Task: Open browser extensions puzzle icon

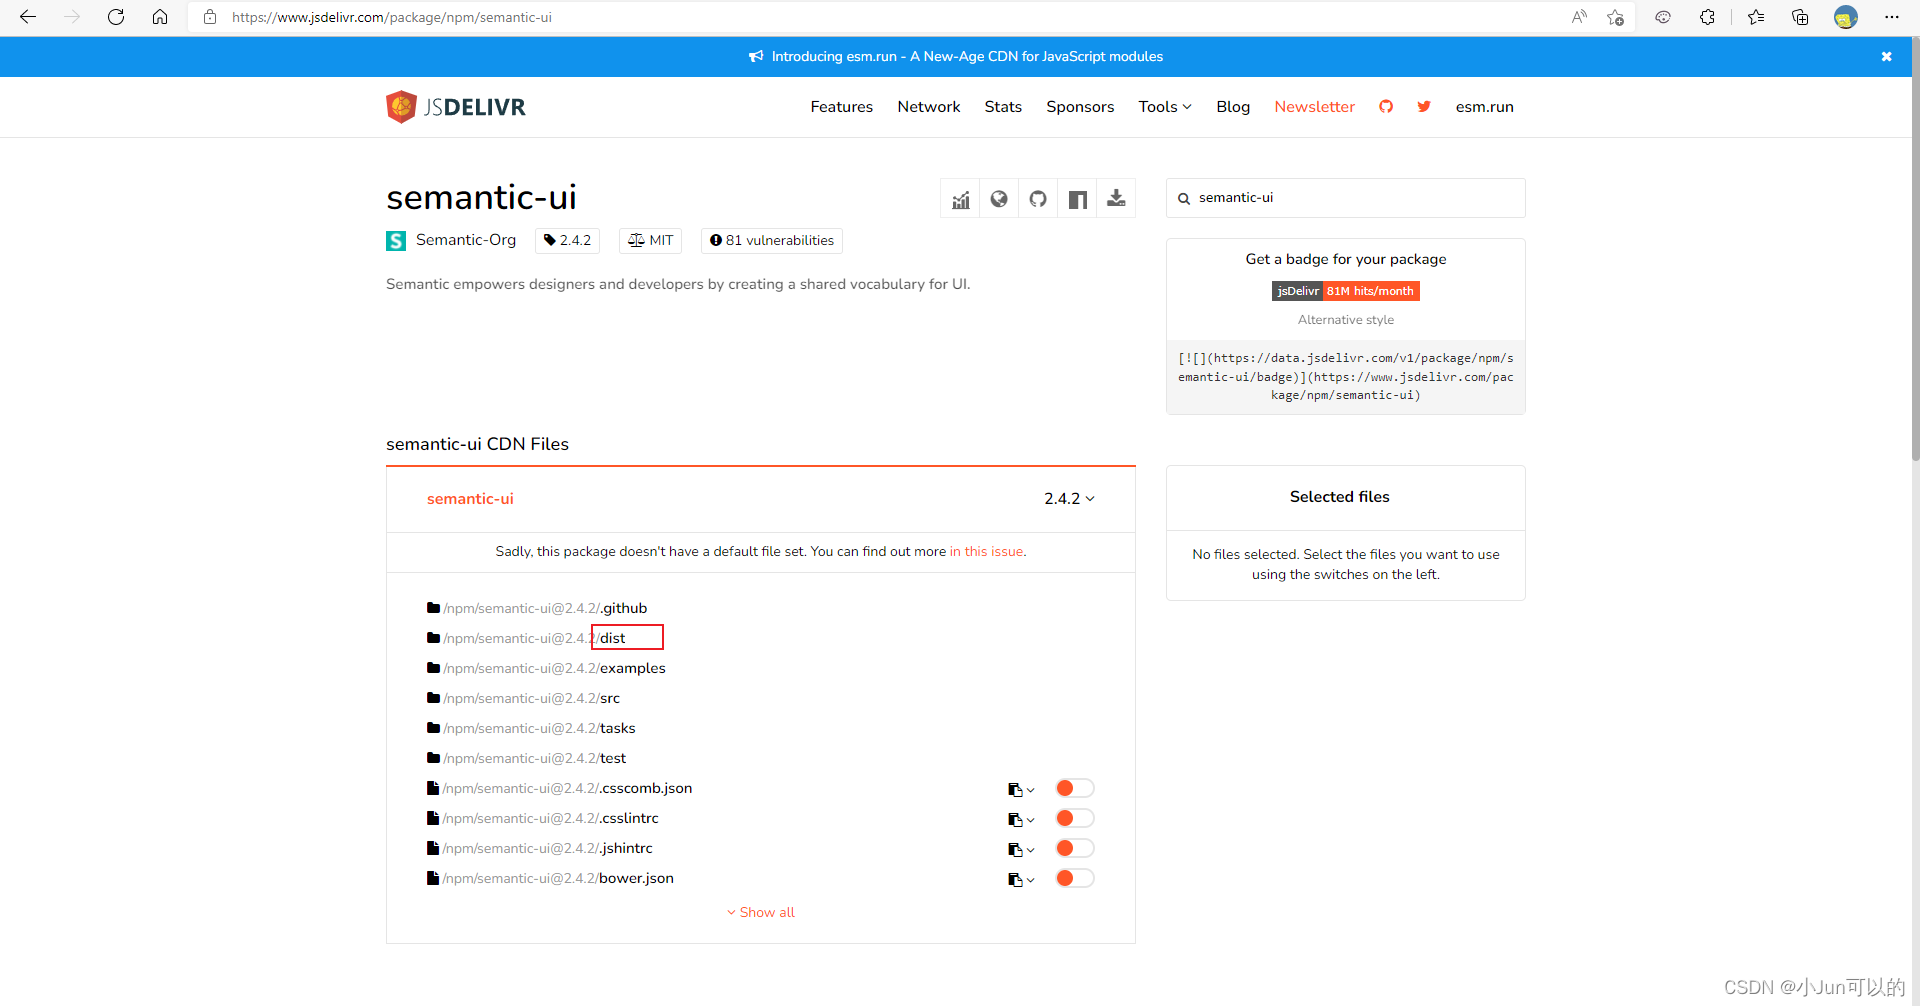Action: click(x=1707, y=17)
